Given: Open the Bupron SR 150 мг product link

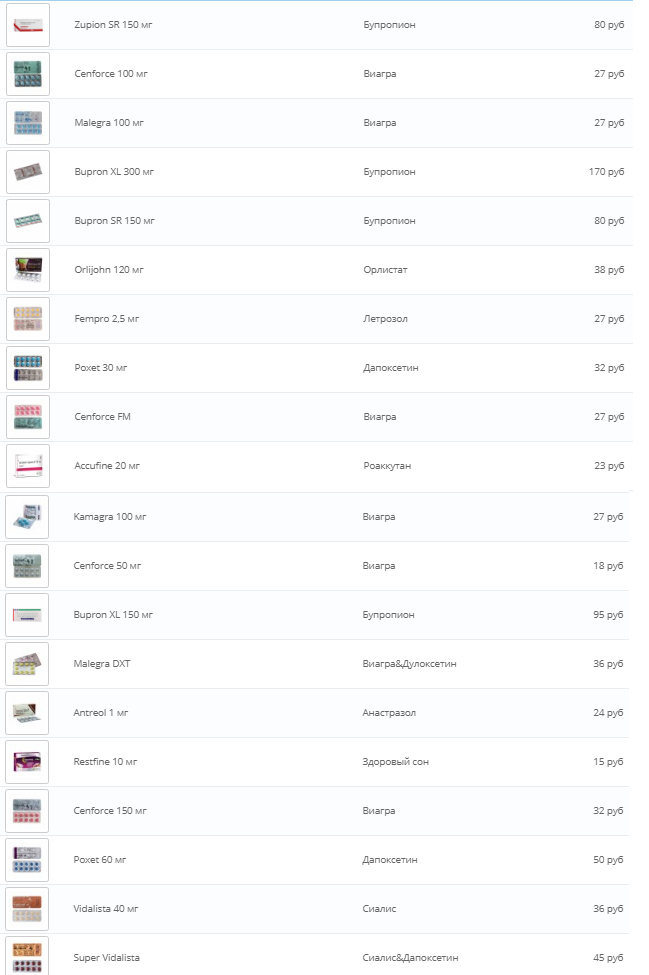Looking at the screenshot, I should (114, 221).
